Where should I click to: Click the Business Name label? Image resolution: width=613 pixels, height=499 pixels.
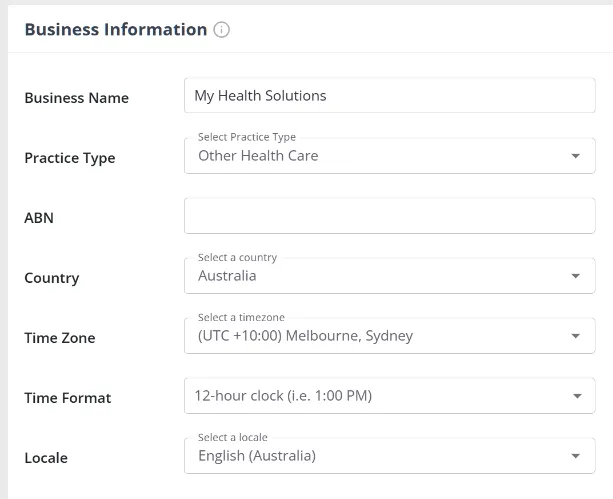pos(77,98)
